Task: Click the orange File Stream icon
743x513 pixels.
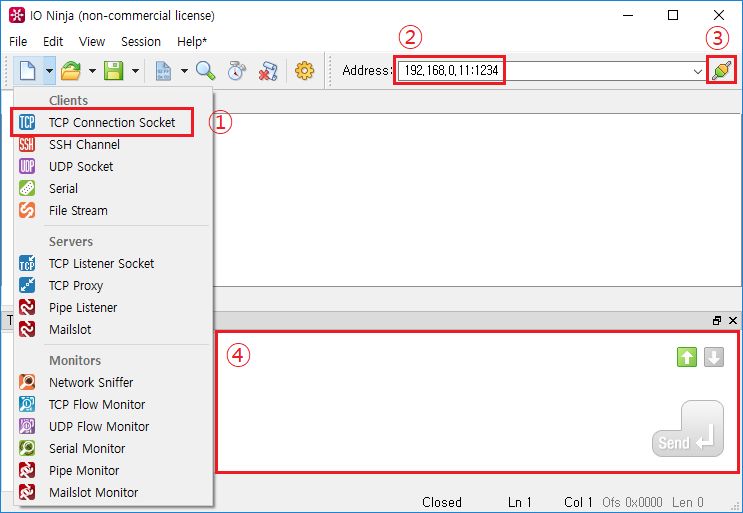Action: [x=27, y=210]
